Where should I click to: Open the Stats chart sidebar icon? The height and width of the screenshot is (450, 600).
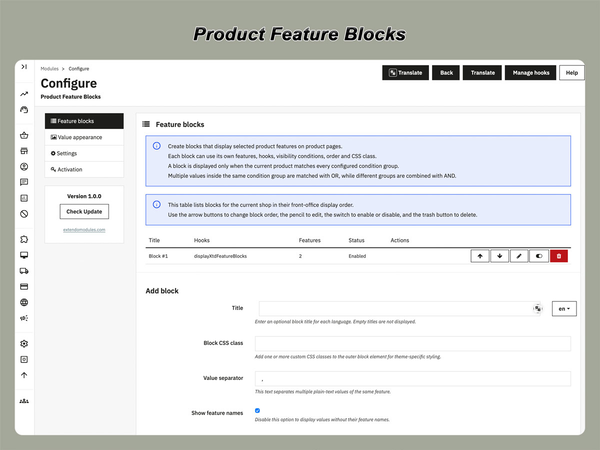(24, 198)
